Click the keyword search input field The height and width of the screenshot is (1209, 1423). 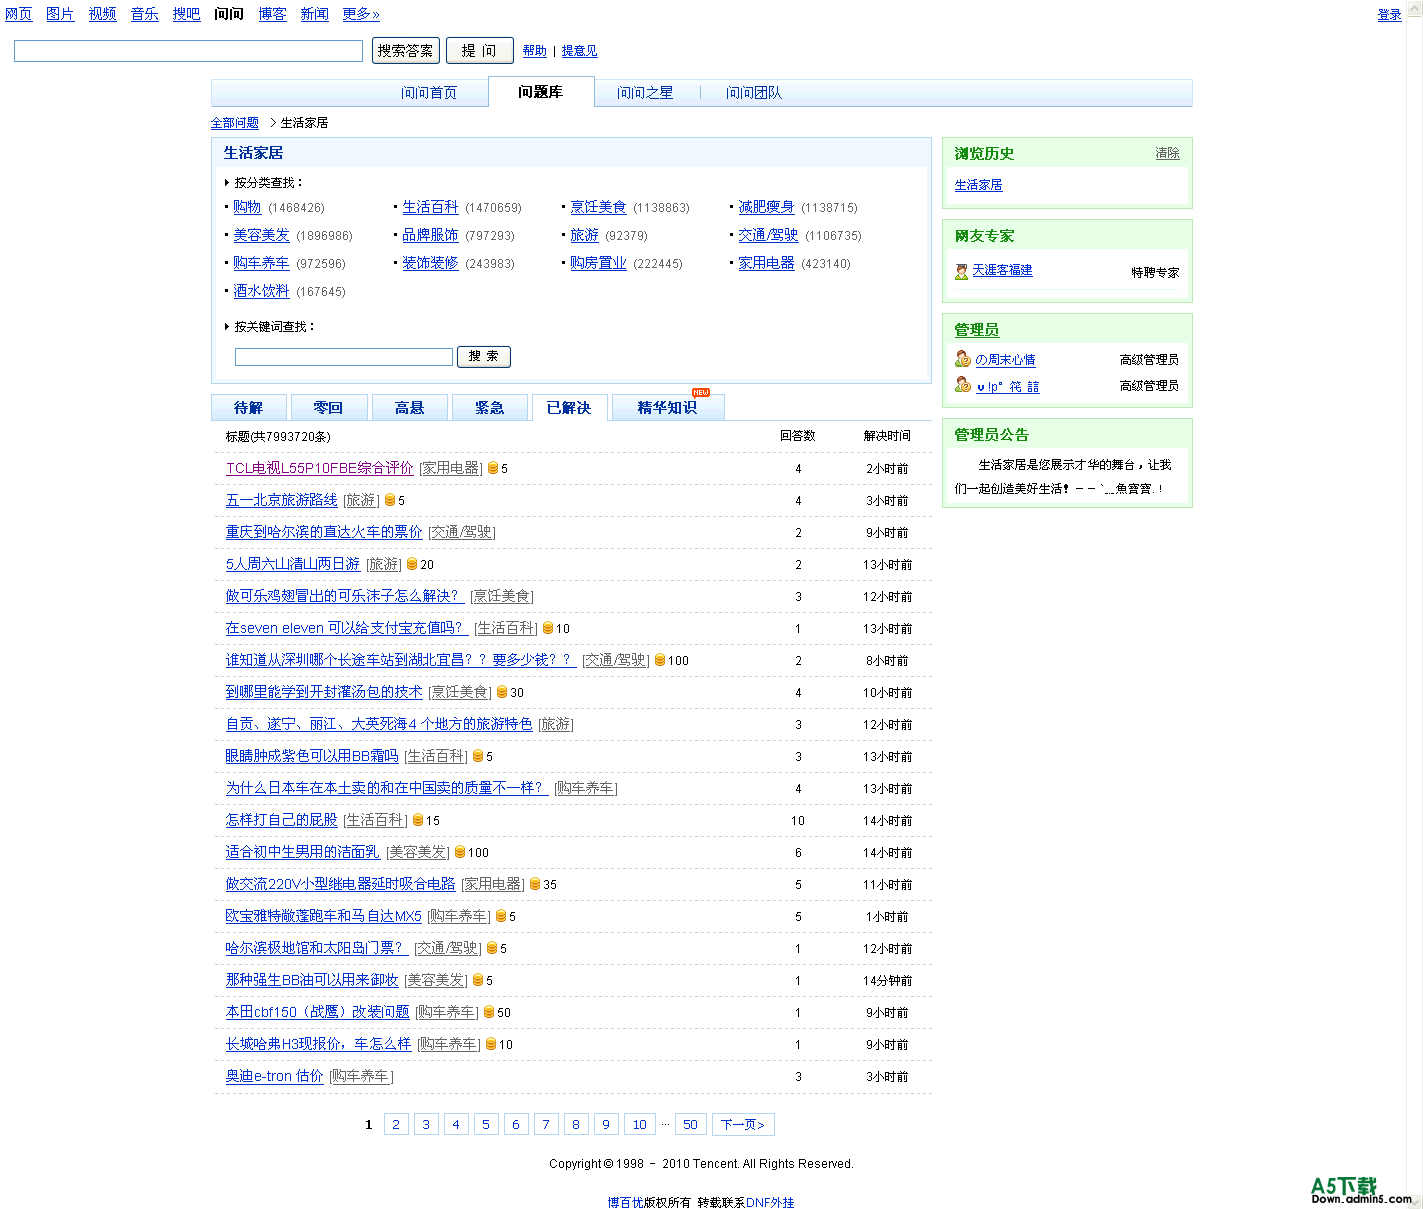pos(343,357)
